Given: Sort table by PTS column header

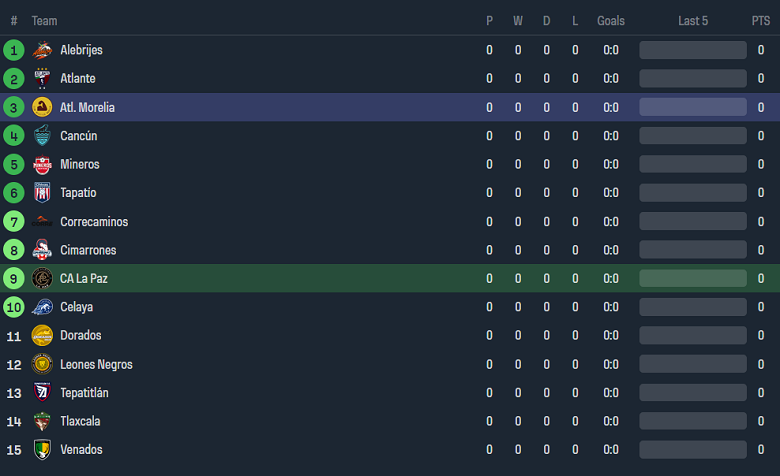Looking at the screenshot, I should pyautogui.click(x=761, y=21).
